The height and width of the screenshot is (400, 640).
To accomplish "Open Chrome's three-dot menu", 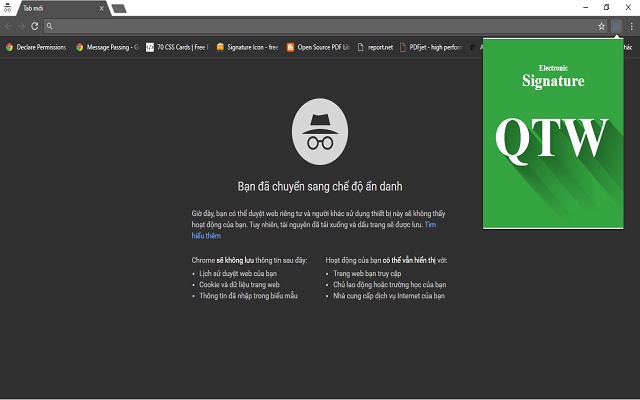I will click(631, 26).
